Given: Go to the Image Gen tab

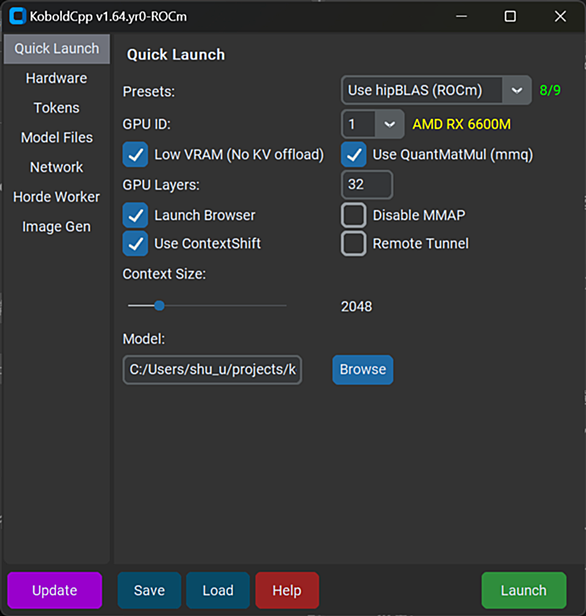Looking at the screenshot, I should click(57, 227).
